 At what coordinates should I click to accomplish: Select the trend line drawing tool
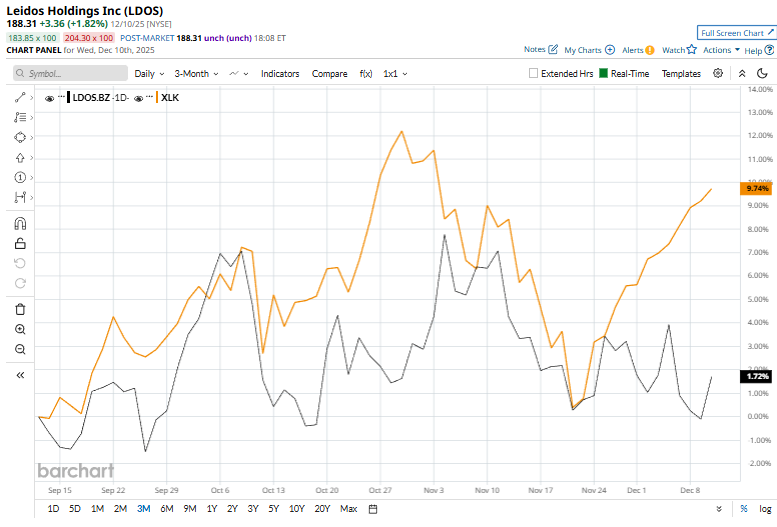tap(20, 98)
